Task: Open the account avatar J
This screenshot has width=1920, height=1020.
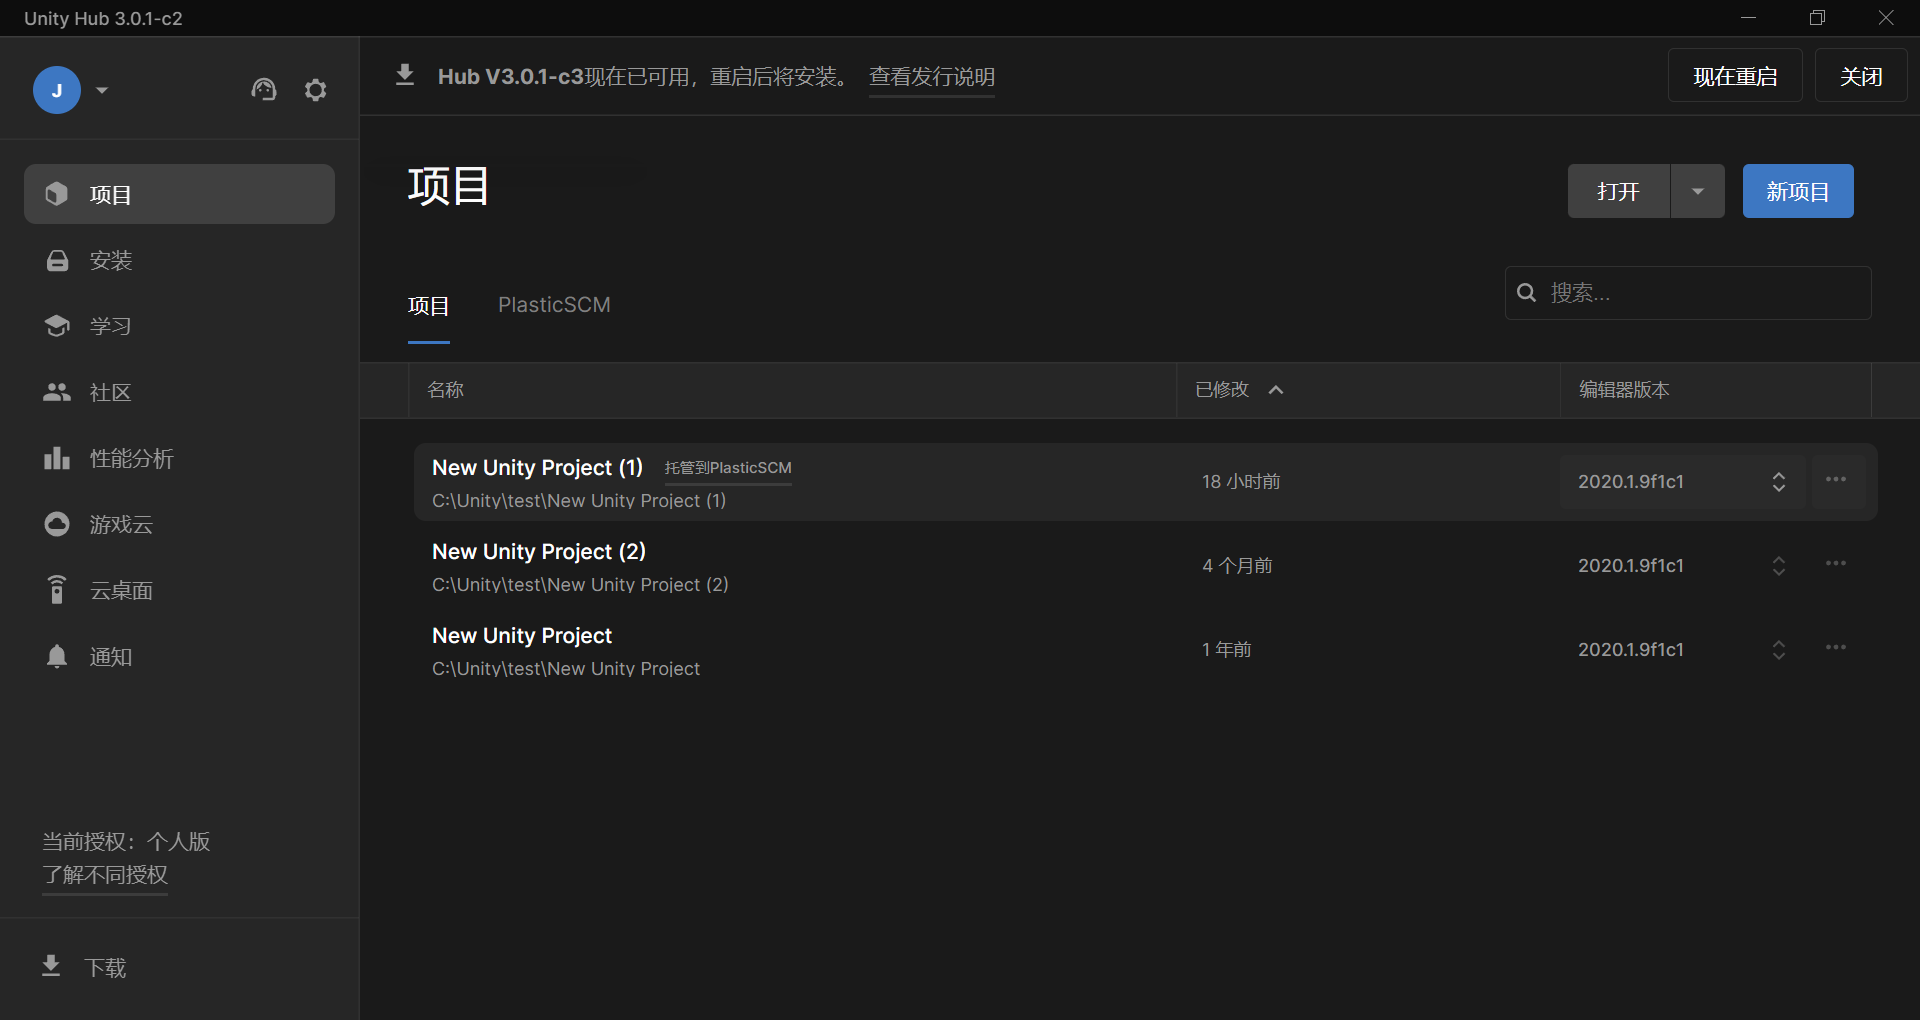Action: 57,90
